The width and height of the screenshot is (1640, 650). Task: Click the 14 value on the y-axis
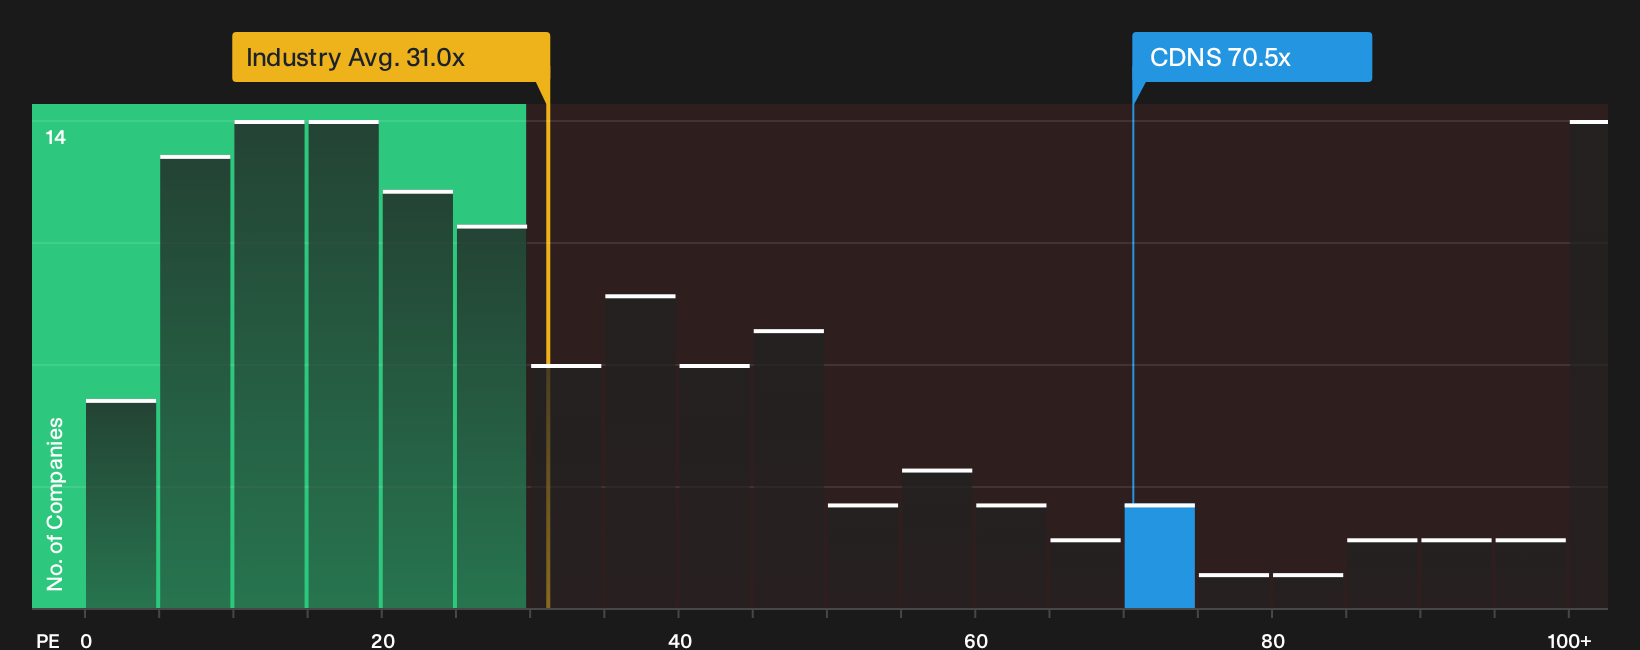56,137
